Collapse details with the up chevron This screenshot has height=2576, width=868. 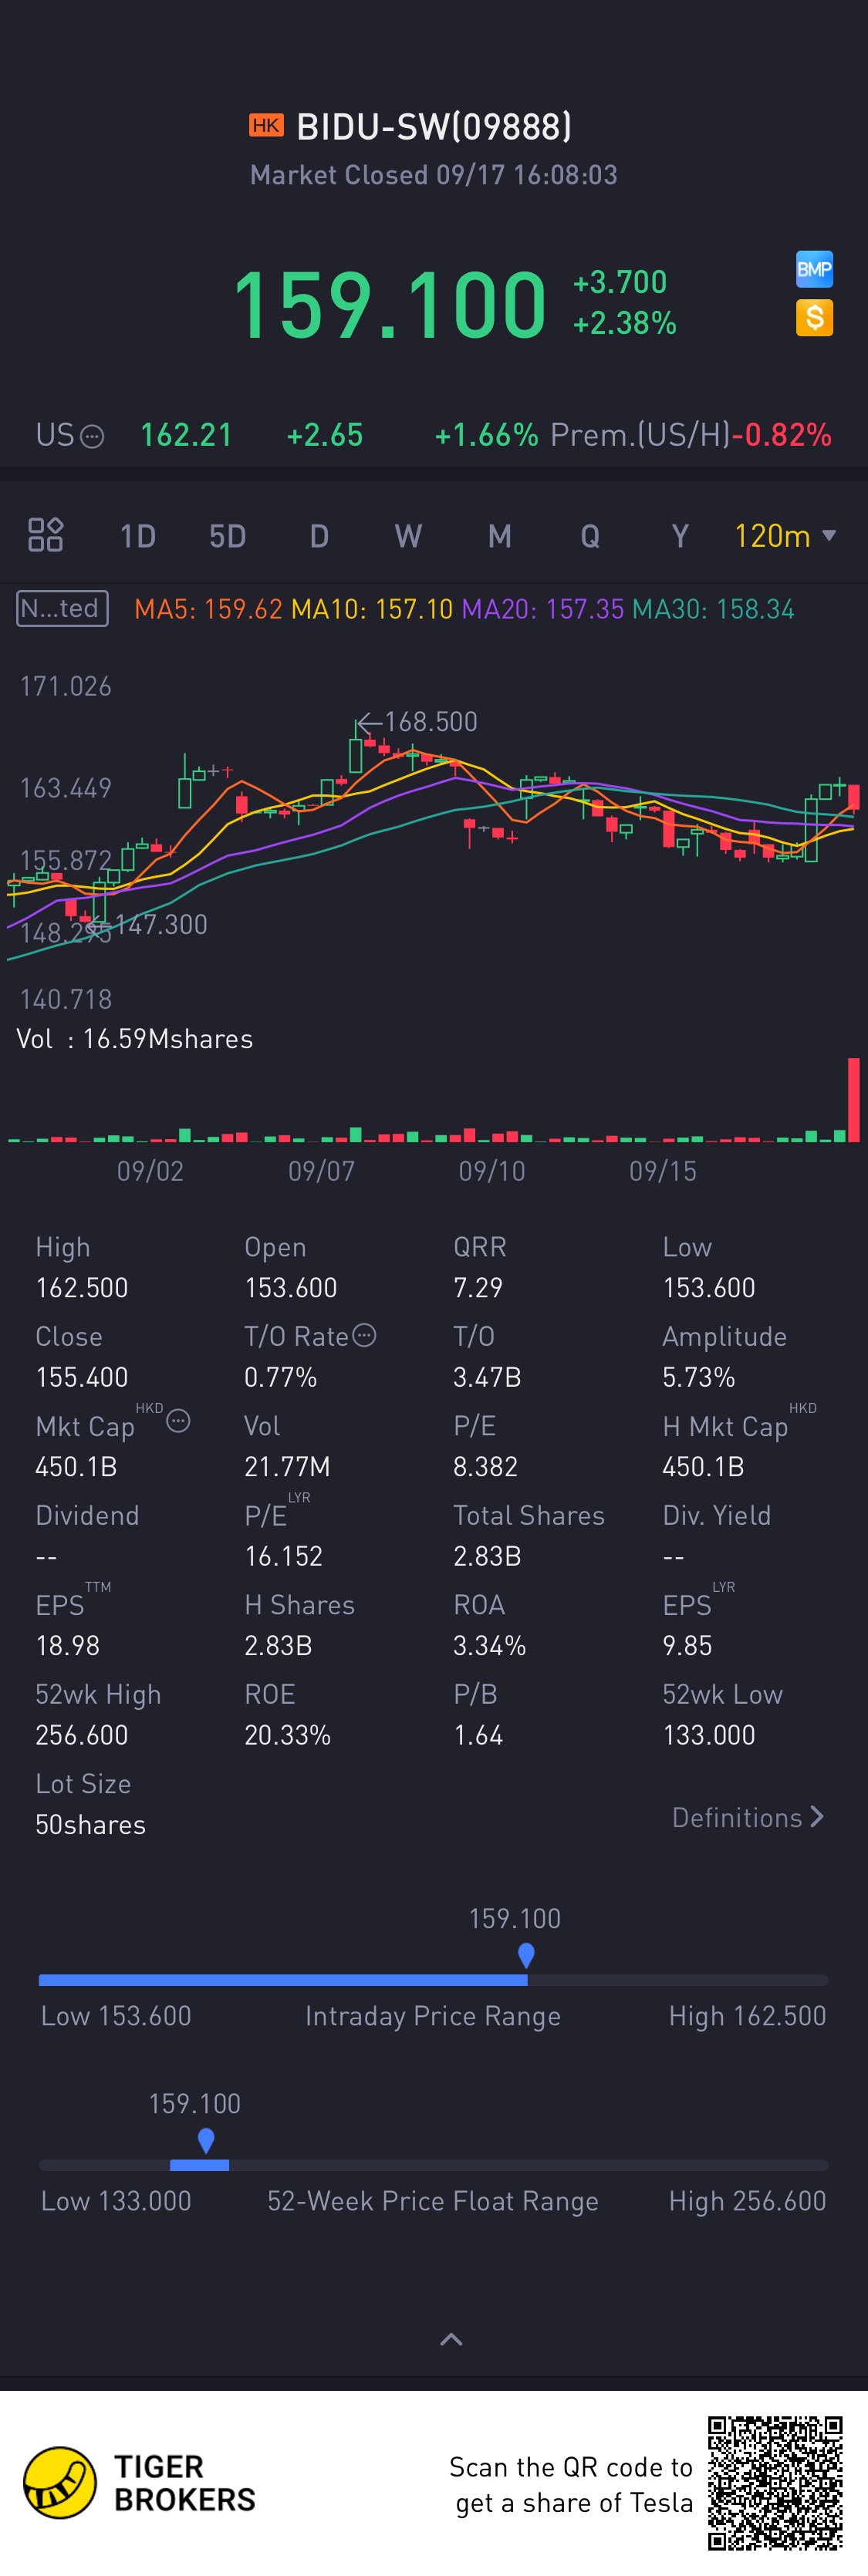[x=451, y=2339]
